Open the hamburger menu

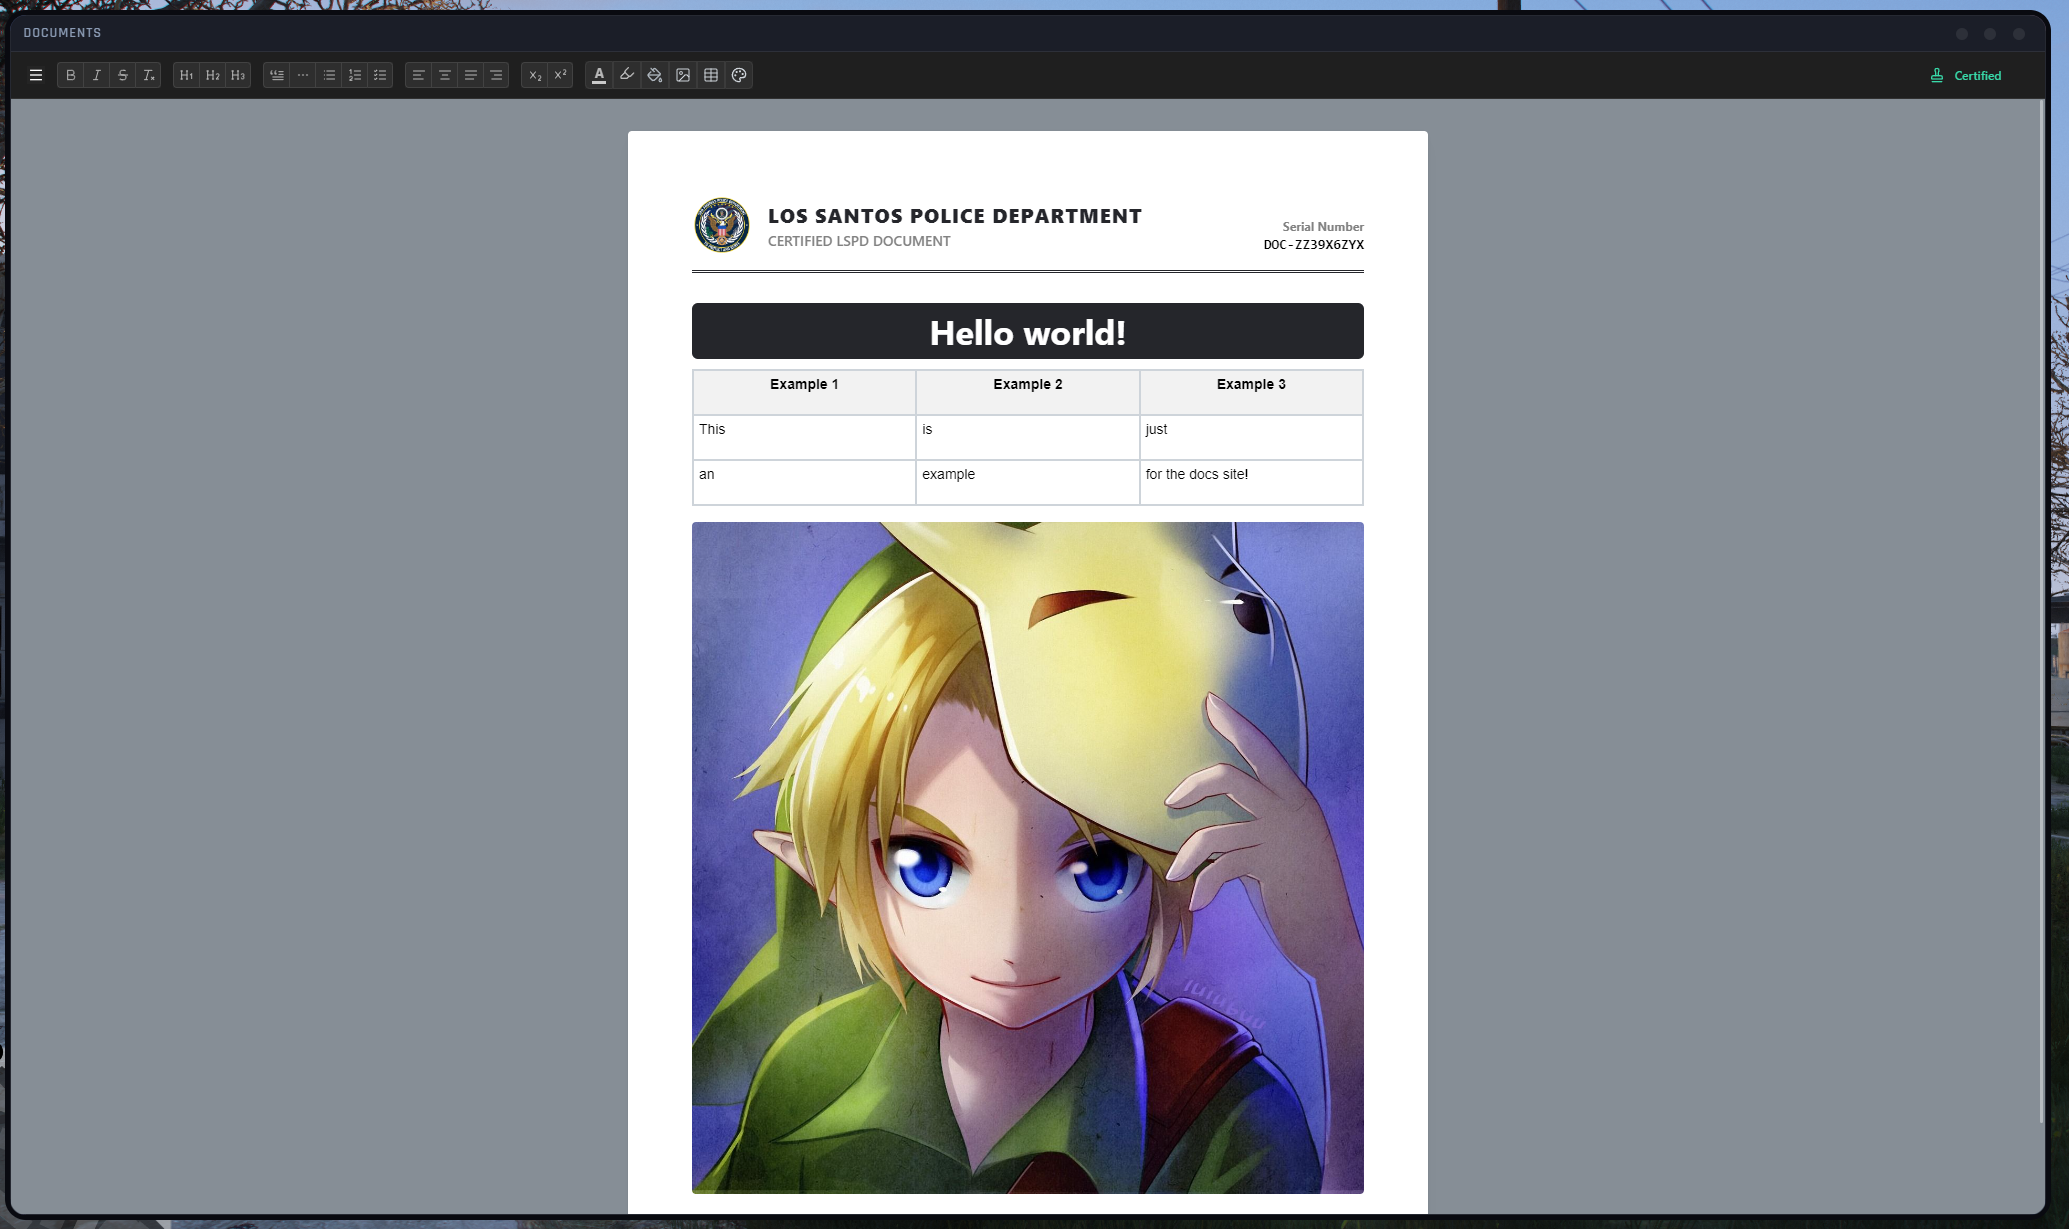pyautogui.click(x=36, y=75)
